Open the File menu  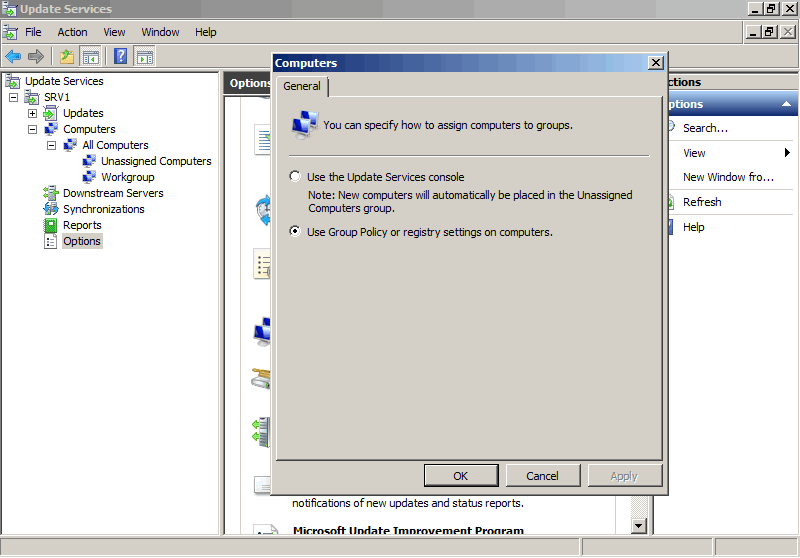click(33, 32)
